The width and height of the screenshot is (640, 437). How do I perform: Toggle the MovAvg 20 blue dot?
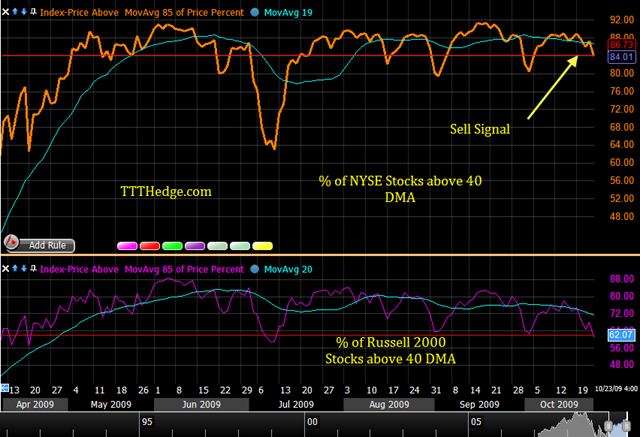254,269
